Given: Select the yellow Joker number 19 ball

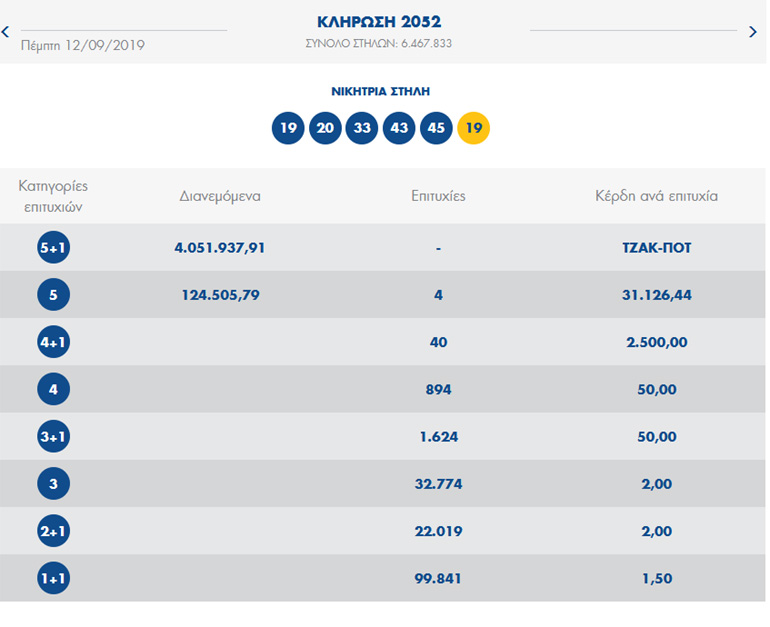Looking at the screenshot, I should [x=473, y=128].
